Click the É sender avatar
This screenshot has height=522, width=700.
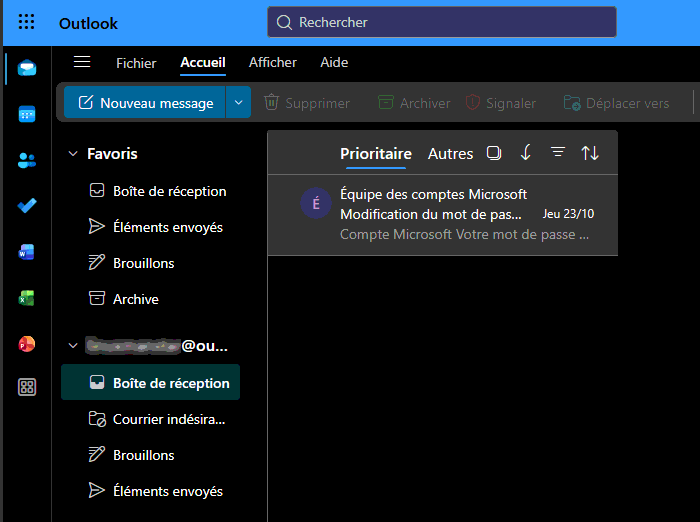[316, 203]
